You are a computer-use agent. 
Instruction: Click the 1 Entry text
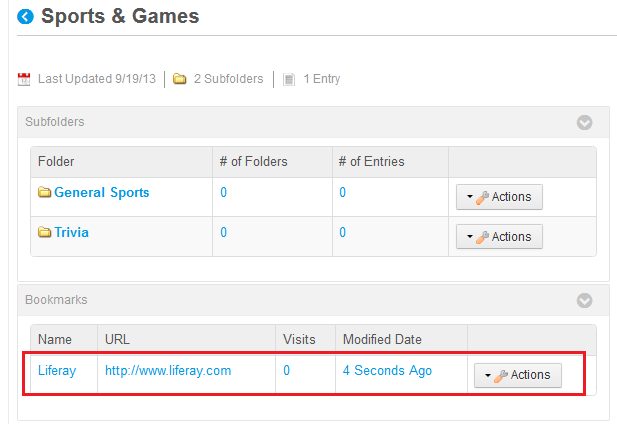point(321,79)
